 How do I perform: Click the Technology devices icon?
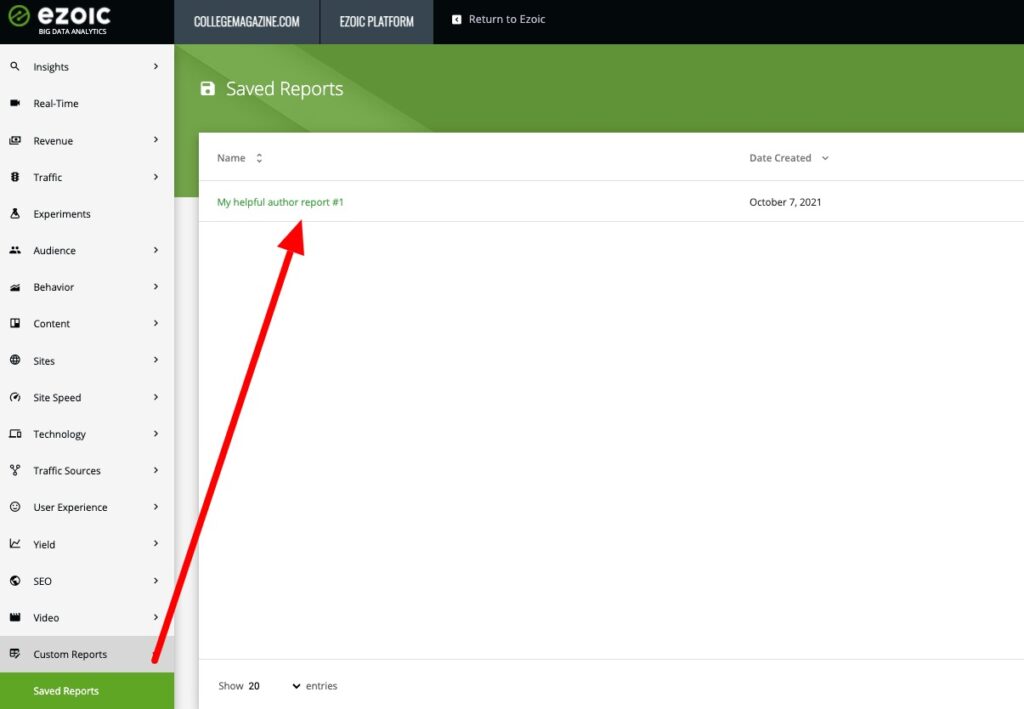[15, 433]
